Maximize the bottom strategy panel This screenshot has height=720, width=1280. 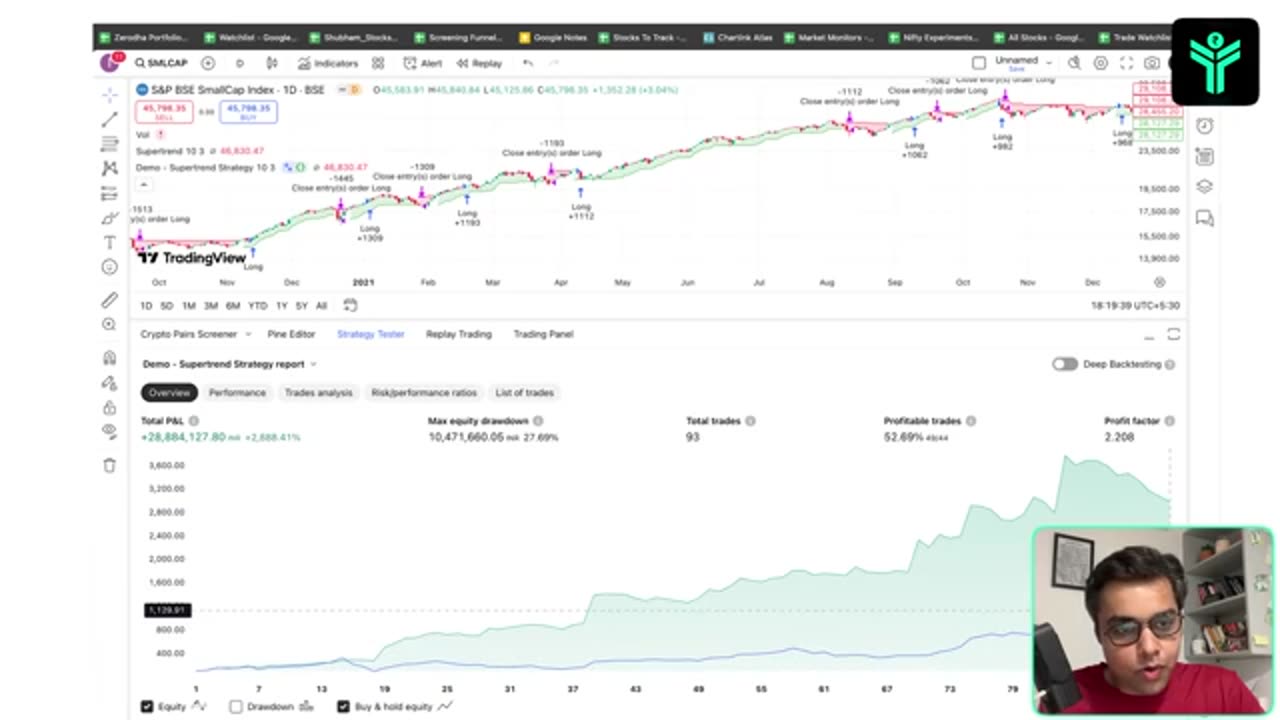1173,334
